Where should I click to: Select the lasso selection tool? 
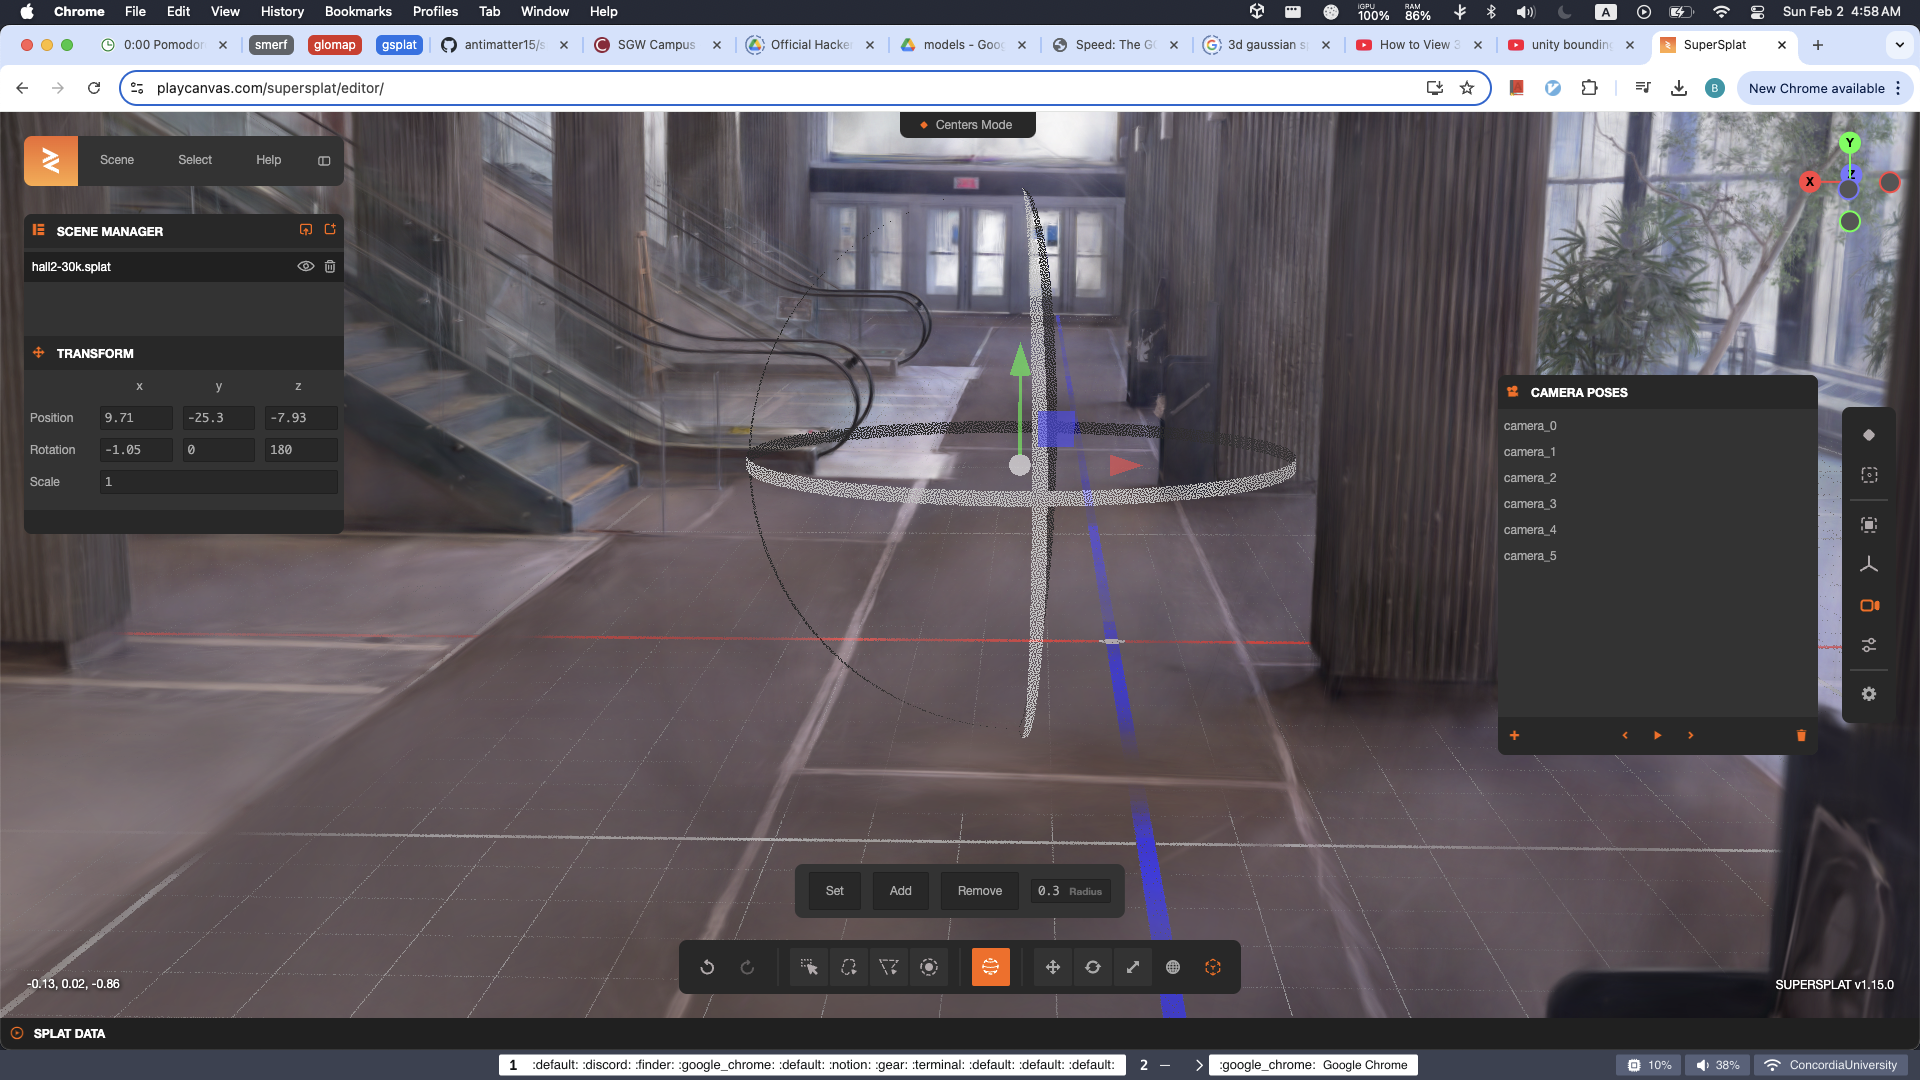click(x=849, y=967)
